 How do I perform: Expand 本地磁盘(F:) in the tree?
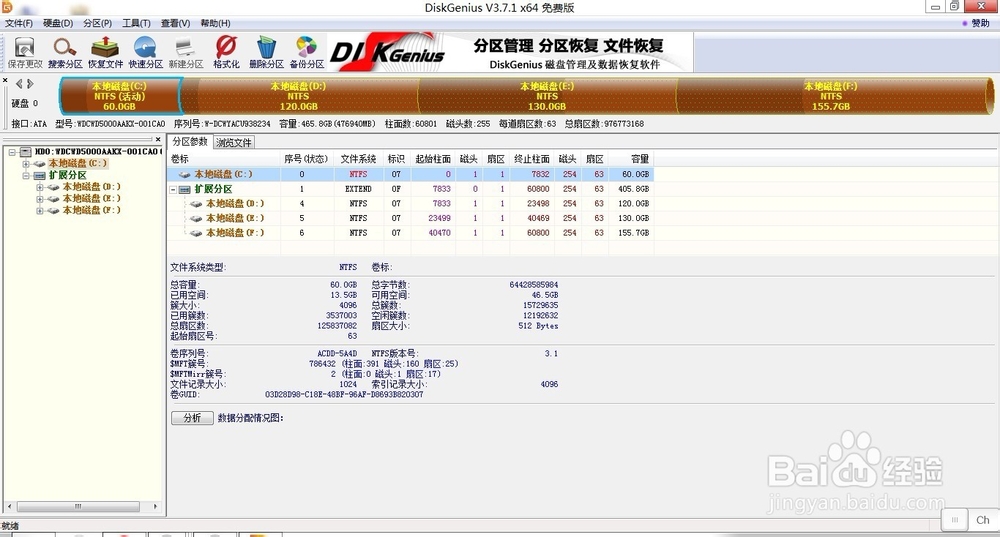pyautogui.click(x=40, y=210)
